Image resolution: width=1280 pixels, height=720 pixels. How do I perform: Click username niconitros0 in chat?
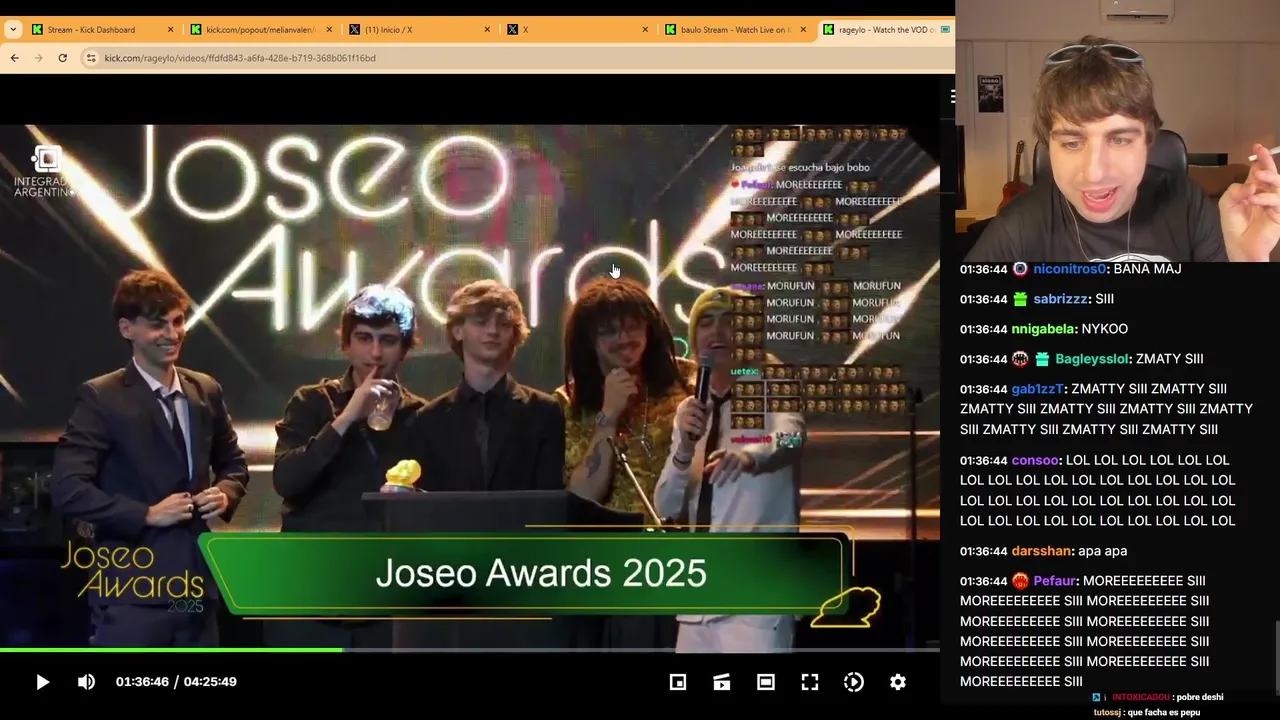[x=1070, y=269]
